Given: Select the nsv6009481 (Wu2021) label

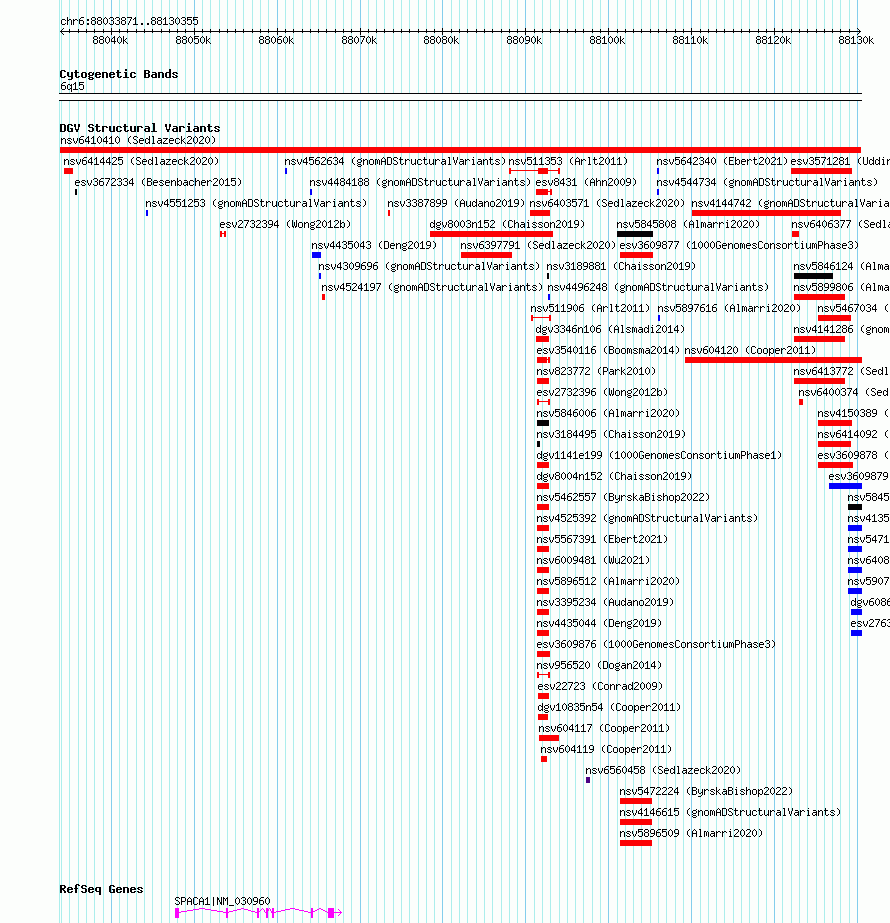Looking at the screenshot, I should (x=593, y=560).
